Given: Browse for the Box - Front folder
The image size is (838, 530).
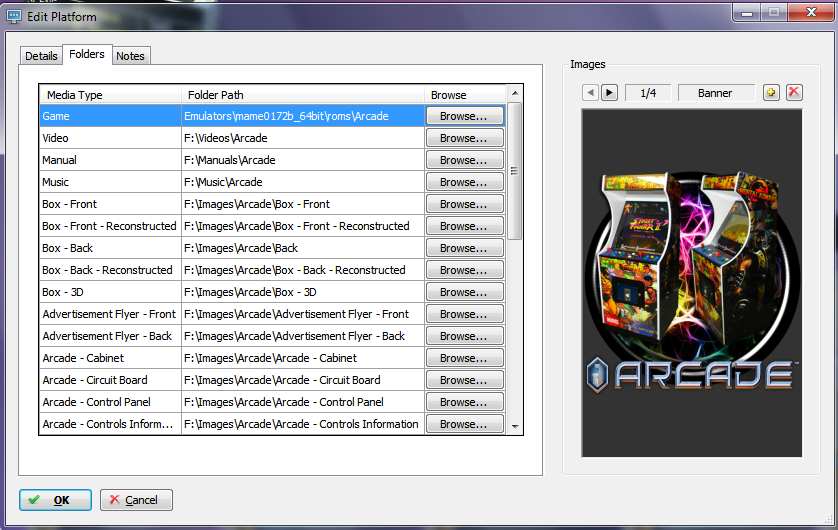Looking at the screenshot, I should click(x=464, y=204).
